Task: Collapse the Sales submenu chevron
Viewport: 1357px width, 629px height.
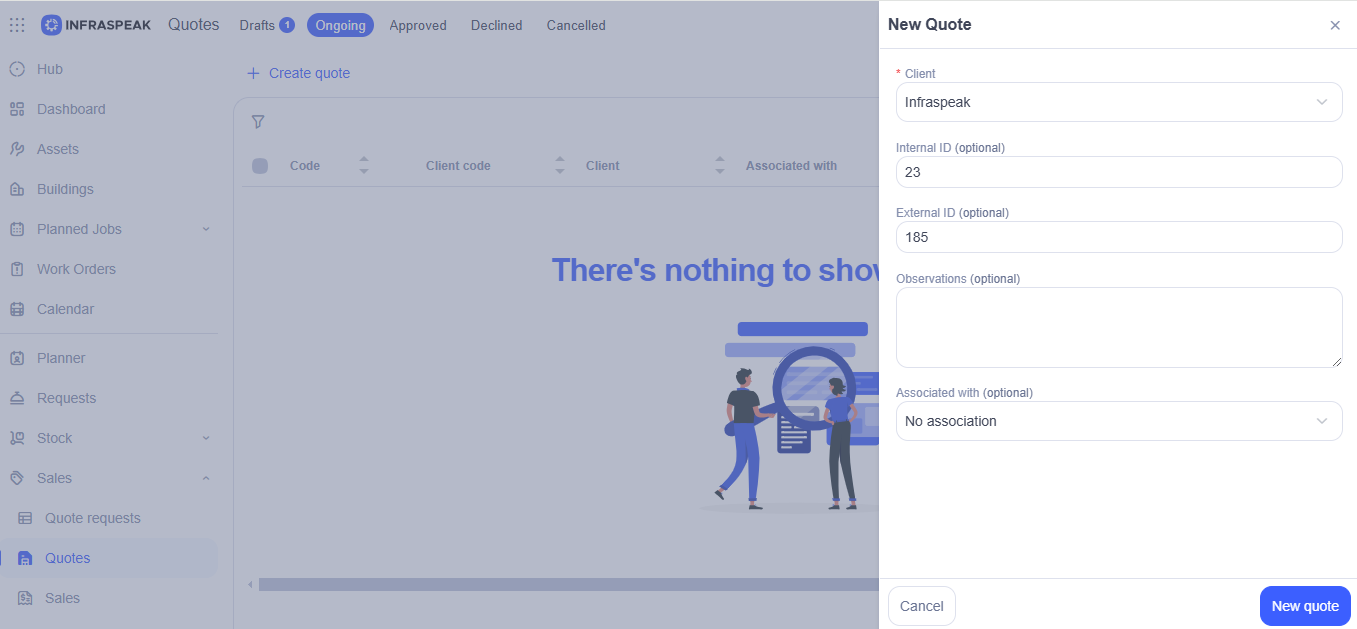Action: 206,478
